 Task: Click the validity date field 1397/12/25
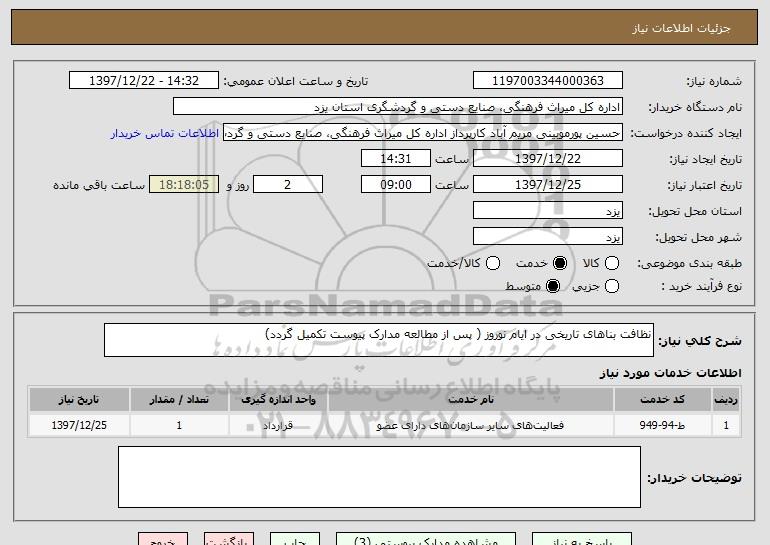click(x=548, y=185)
